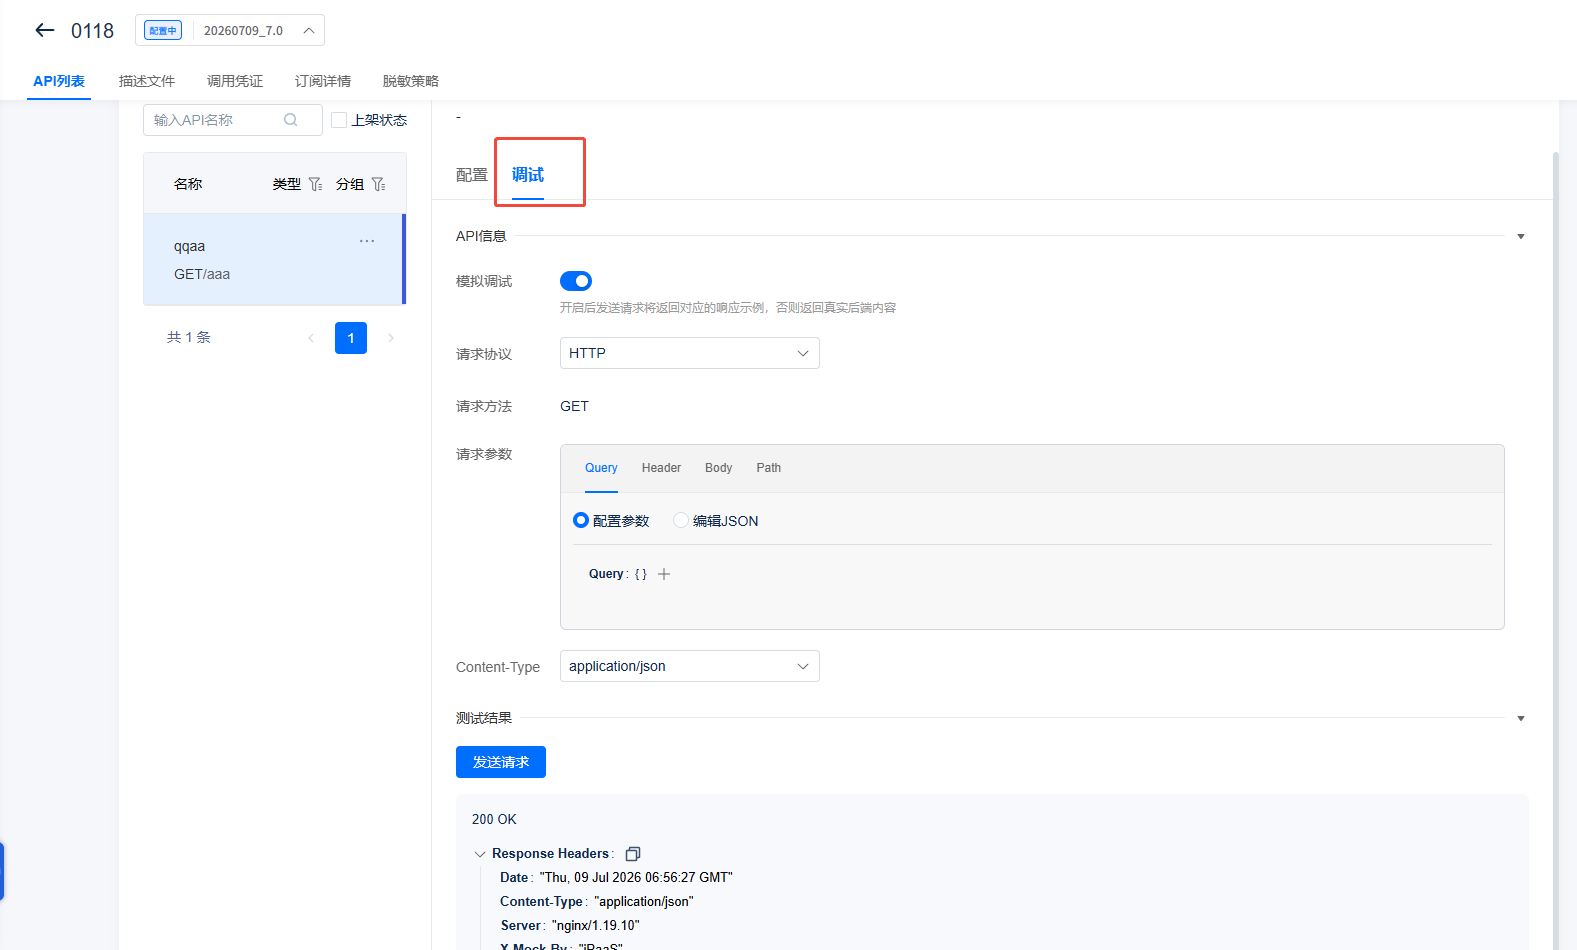
Task: Collapse the API信息 section
Action: (x=1521, y=237)
